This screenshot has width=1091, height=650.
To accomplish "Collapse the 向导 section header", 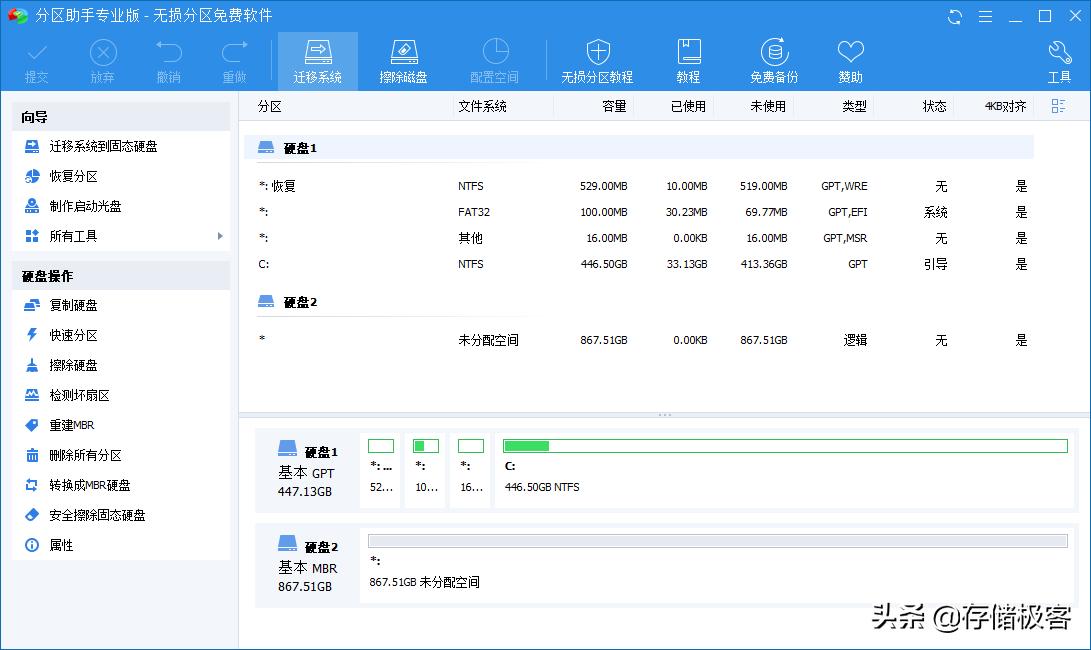I will (x=120, y=116).
